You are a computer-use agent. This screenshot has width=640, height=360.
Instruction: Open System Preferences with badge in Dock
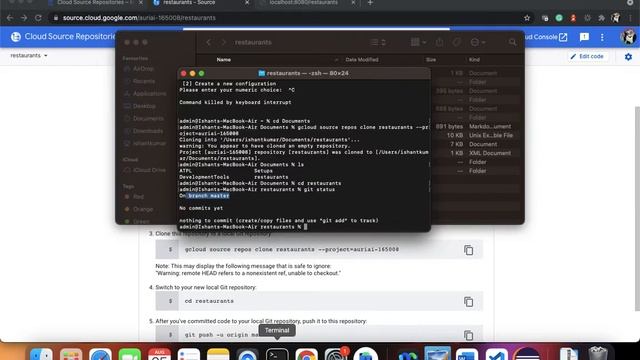tap(336, 354)
